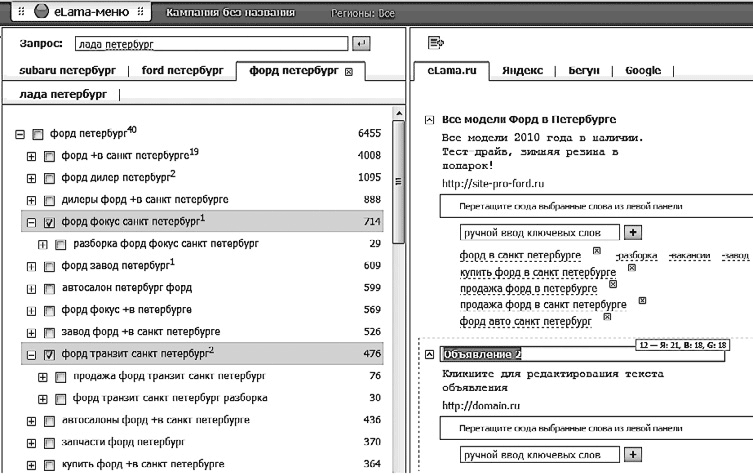Check завод форд +в санкт петербурге checkbox
The image size is (753, 476).
click(x=49, y=333)
